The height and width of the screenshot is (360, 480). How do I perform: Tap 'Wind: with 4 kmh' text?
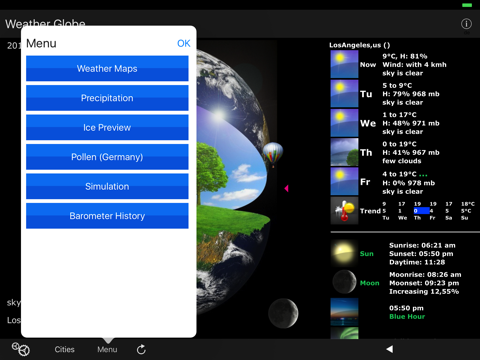pos(414,65)
